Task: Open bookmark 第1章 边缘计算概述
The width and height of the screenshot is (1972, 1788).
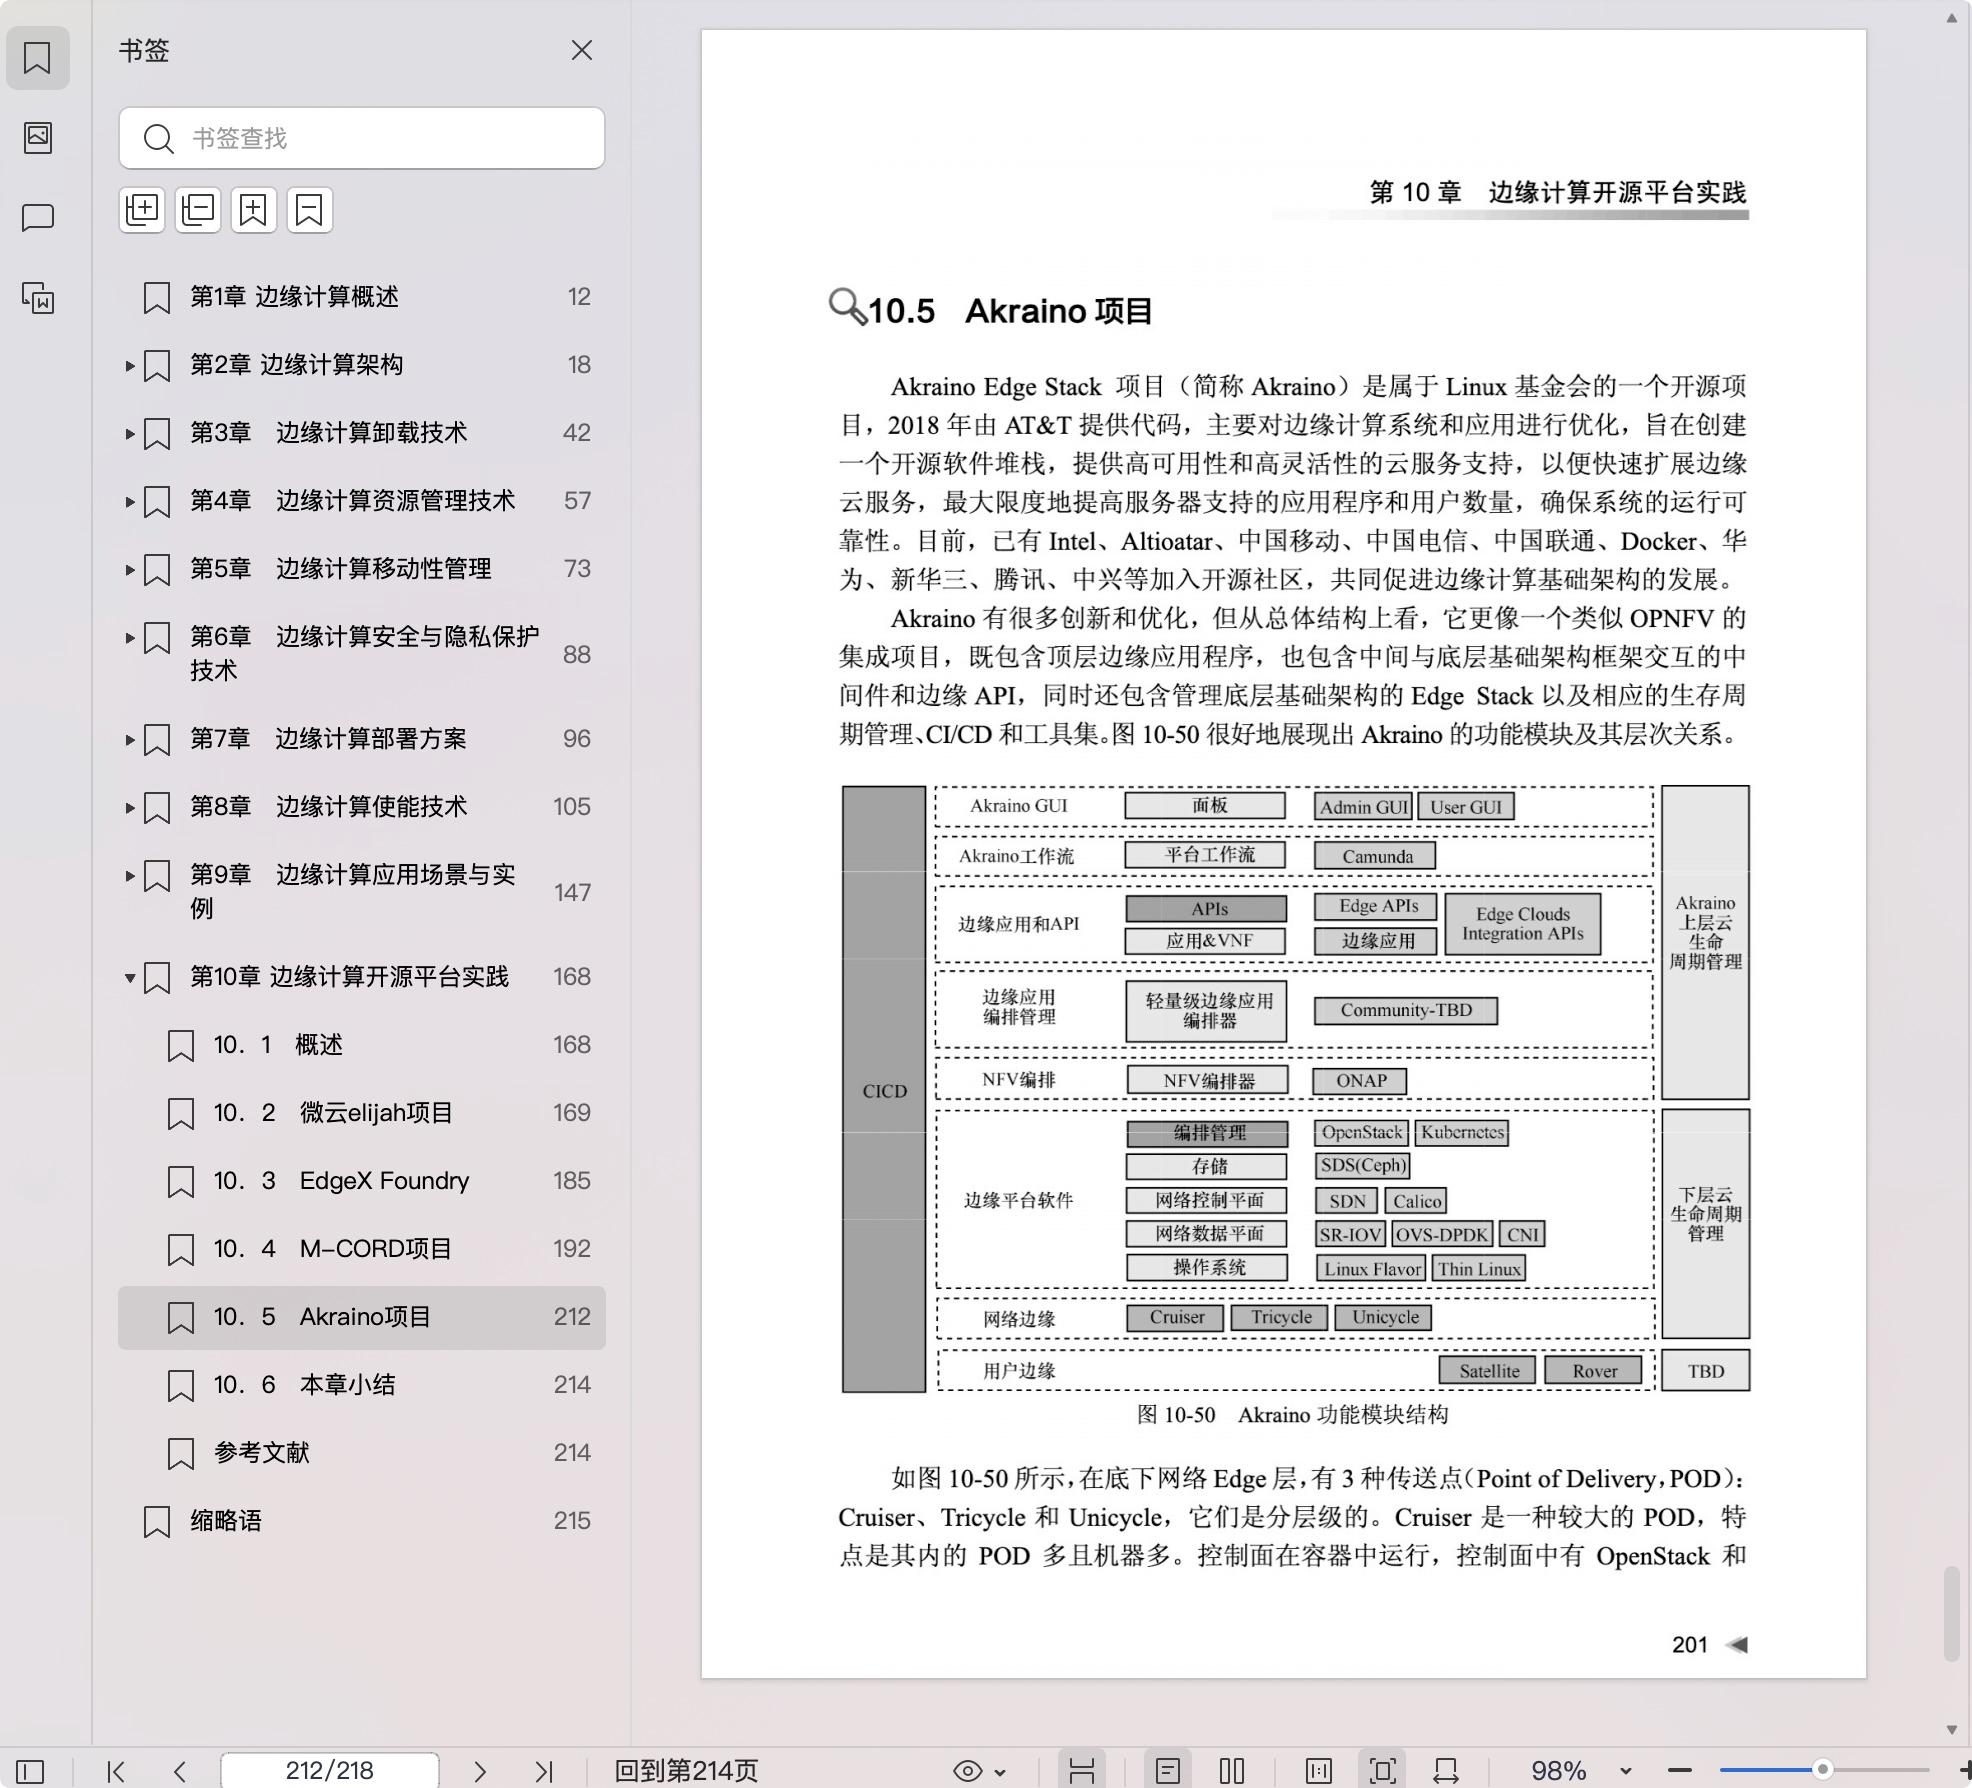Action: [362, 297]
